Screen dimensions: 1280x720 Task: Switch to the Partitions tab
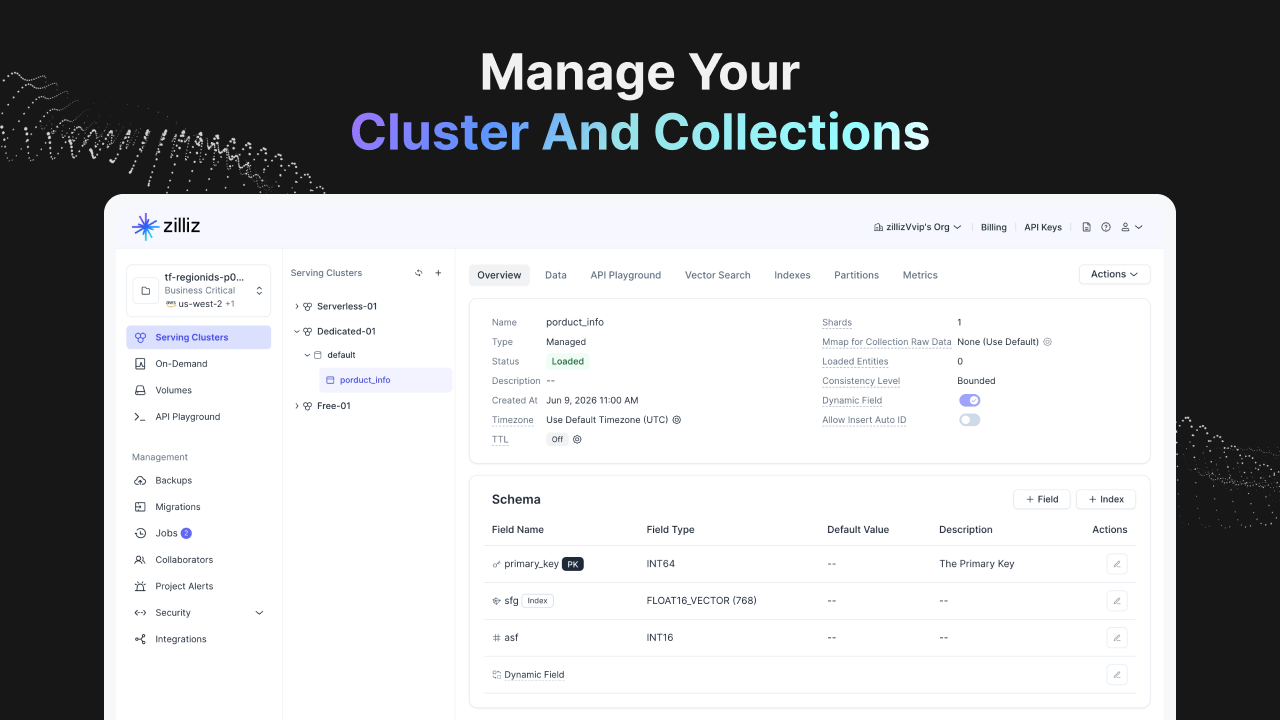[856, 275]
